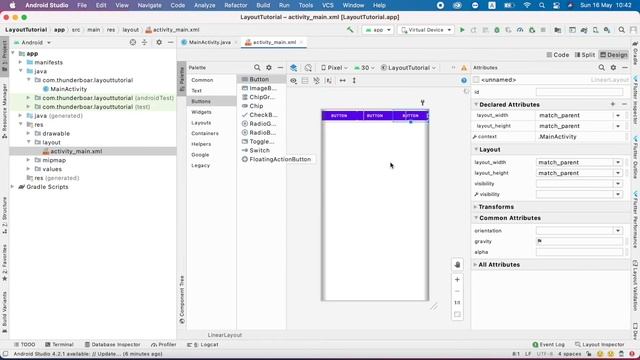This screenshot has width=640, height=360.
Task: Toggle view options with the eye icon
Action: click(x=293, y=80)
